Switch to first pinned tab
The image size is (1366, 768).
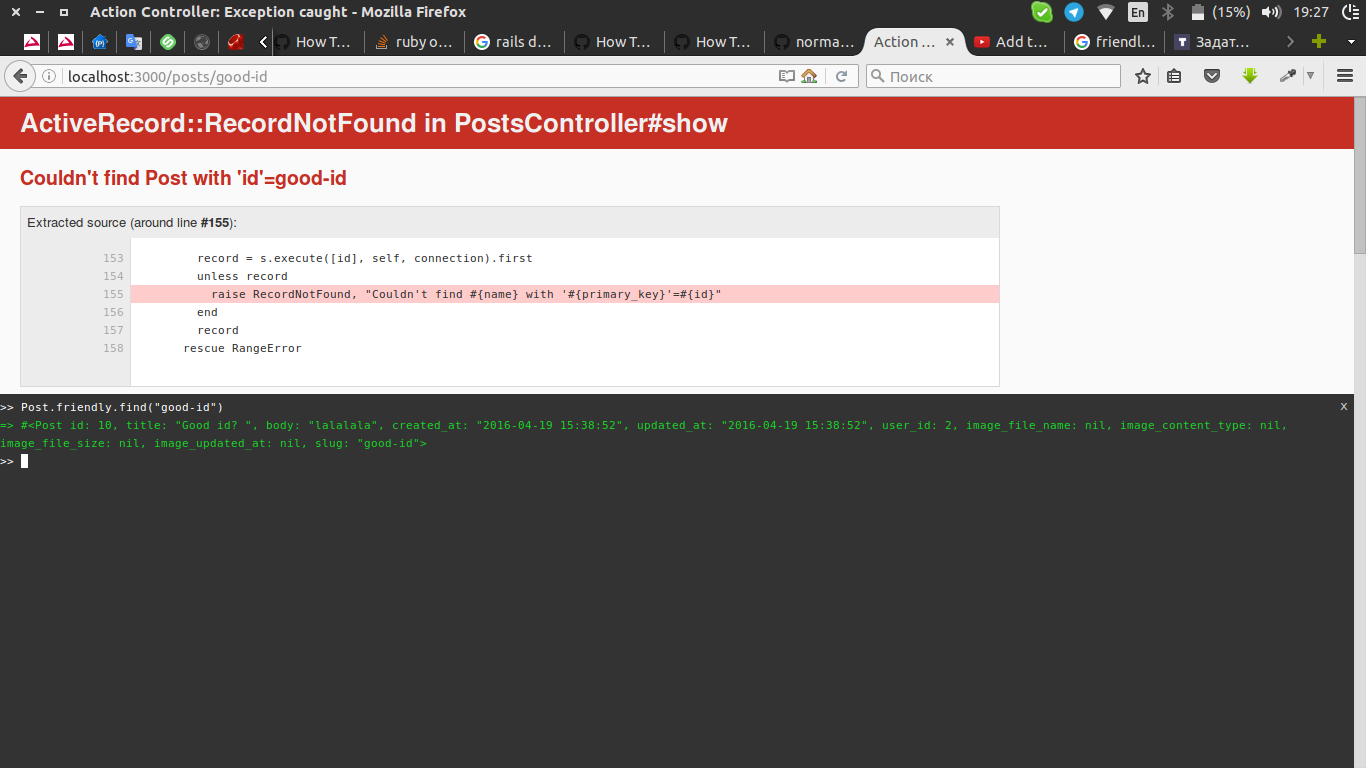click(32, 42)
